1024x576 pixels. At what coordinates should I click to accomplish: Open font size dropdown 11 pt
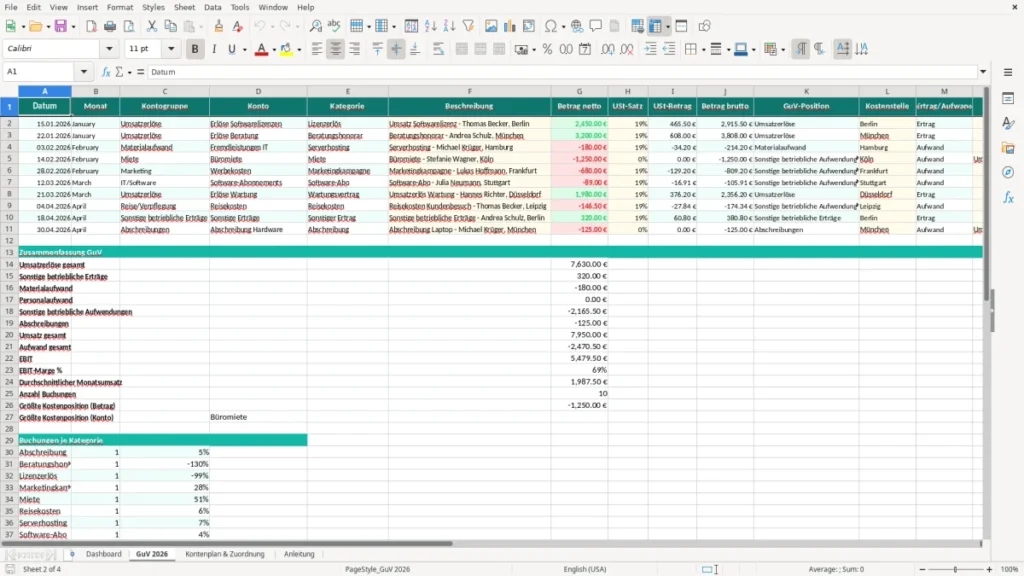(x=171, y=48)
